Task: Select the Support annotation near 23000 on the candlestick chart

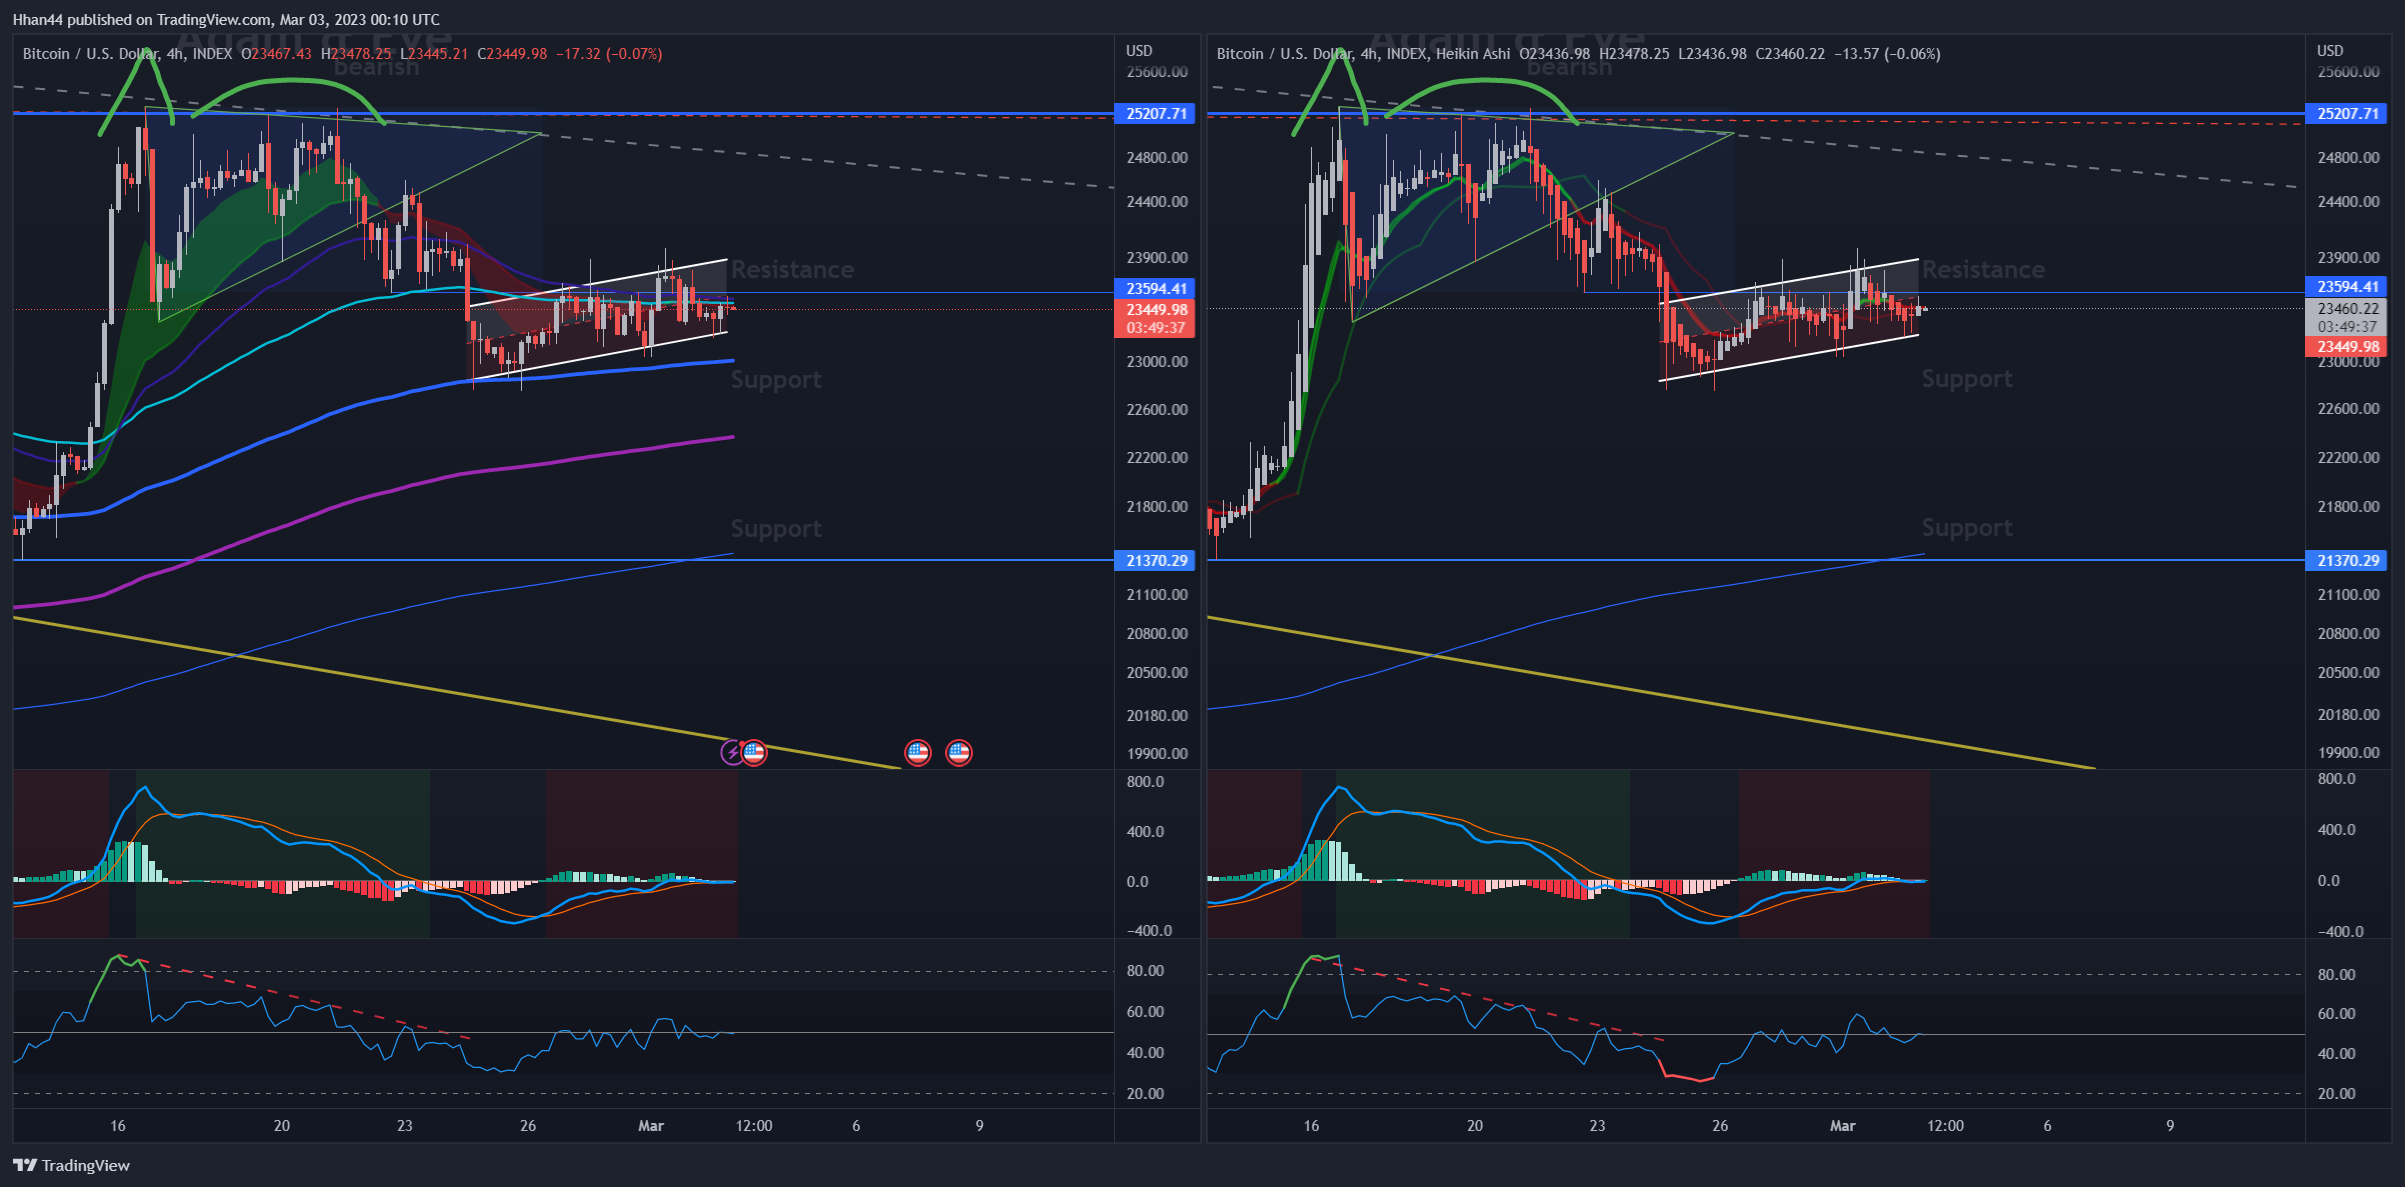Action: tap(776, 380)
